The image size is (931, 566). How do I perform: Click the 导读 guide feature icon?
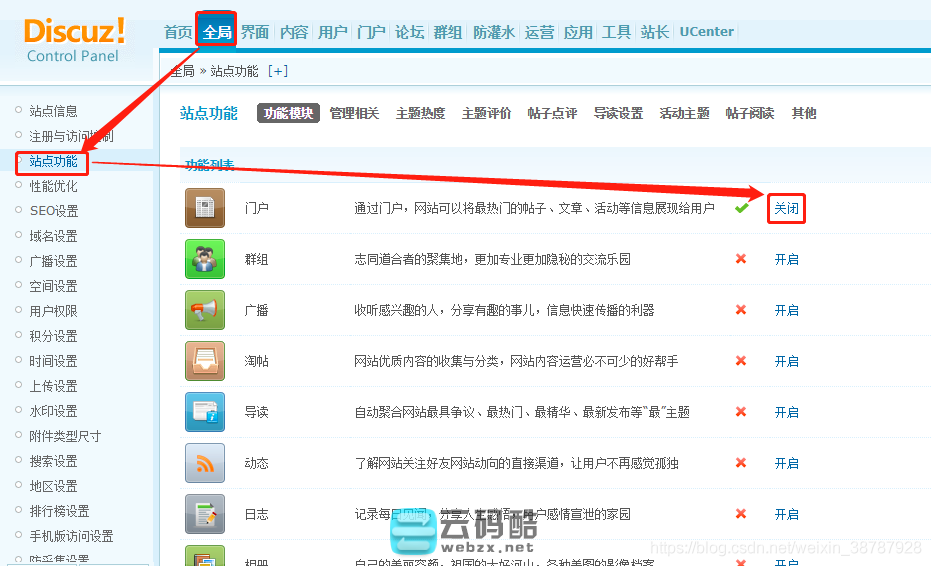tap(205, 412)
